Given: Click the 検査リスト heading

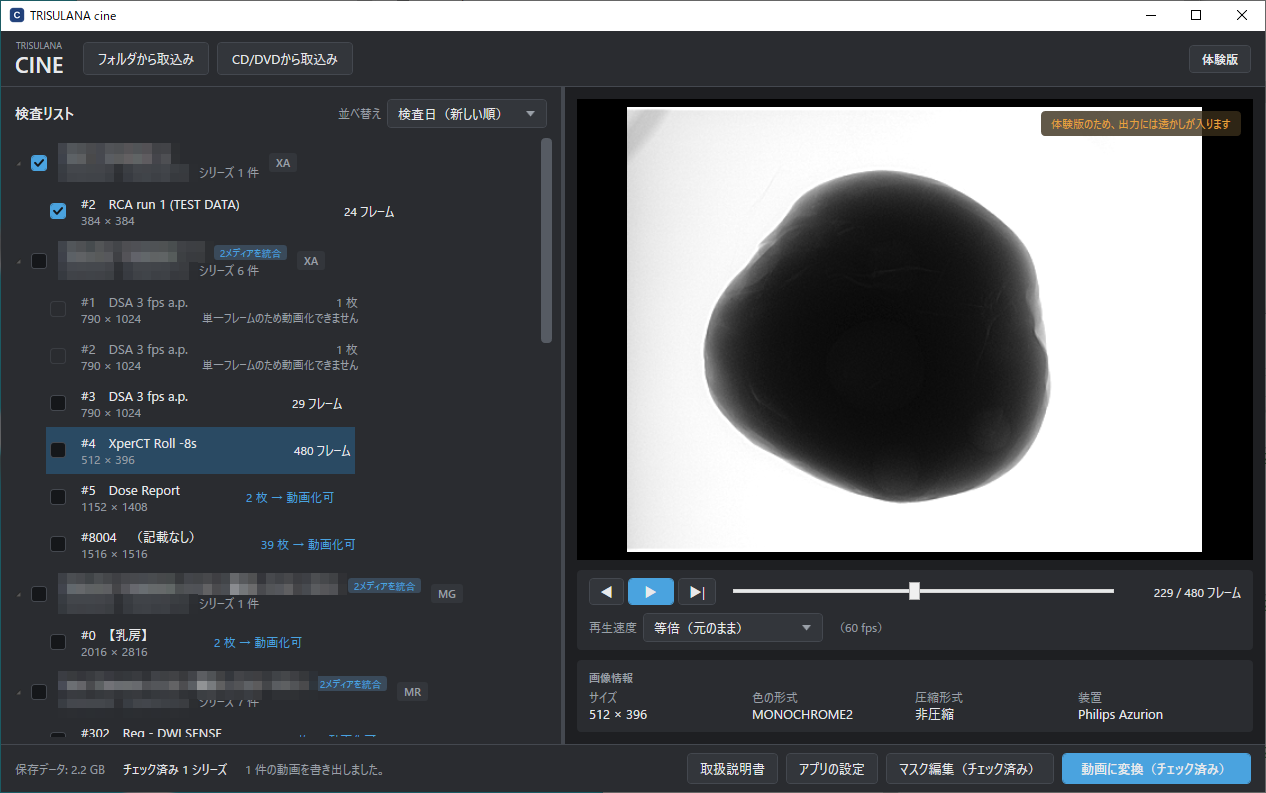Looking at the screenshot, I should click(x=44, y=114).
